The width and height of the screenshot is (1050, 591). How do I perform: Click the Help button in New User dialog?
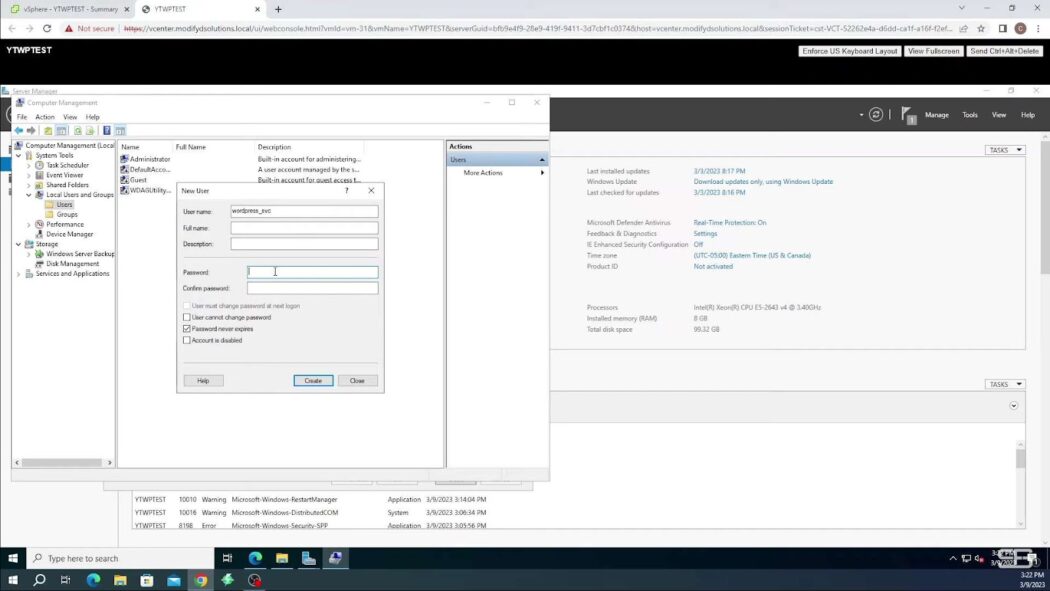point(203,381)
